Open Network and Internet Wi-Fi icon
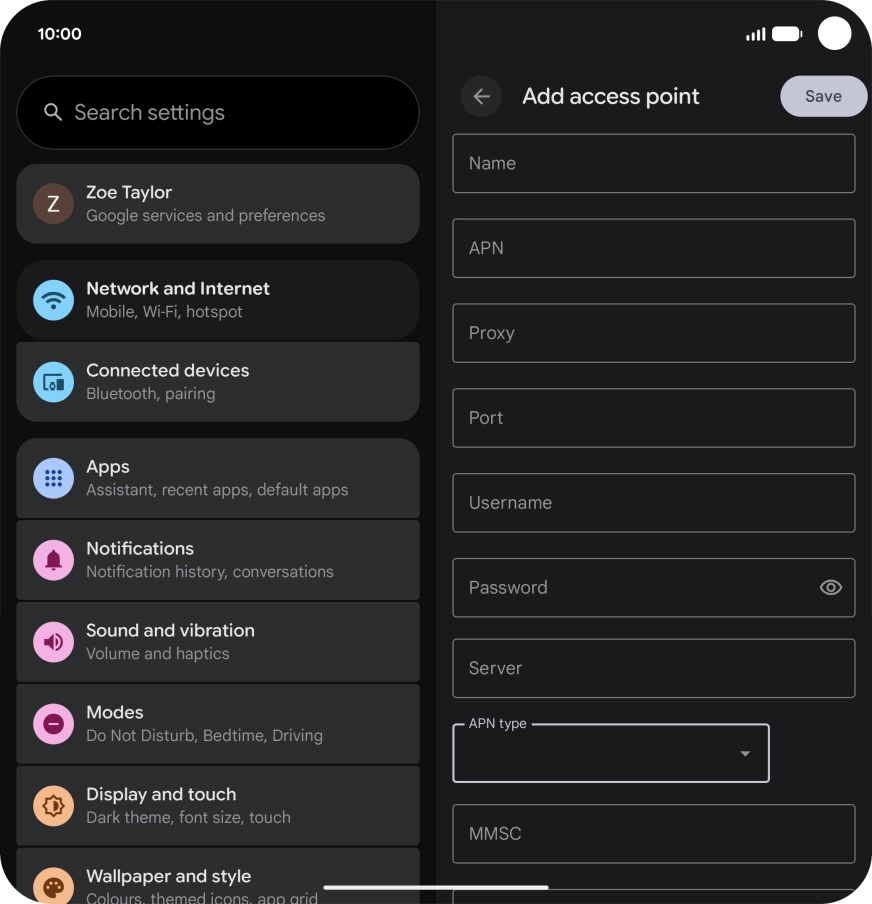This screenshot has width=872, height=904. click(x=54, y=300)
